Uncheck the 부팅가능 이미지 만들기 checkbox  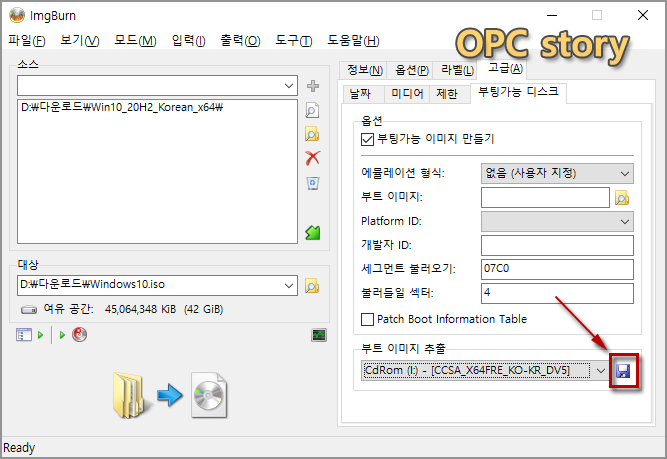tap(367, 139)
